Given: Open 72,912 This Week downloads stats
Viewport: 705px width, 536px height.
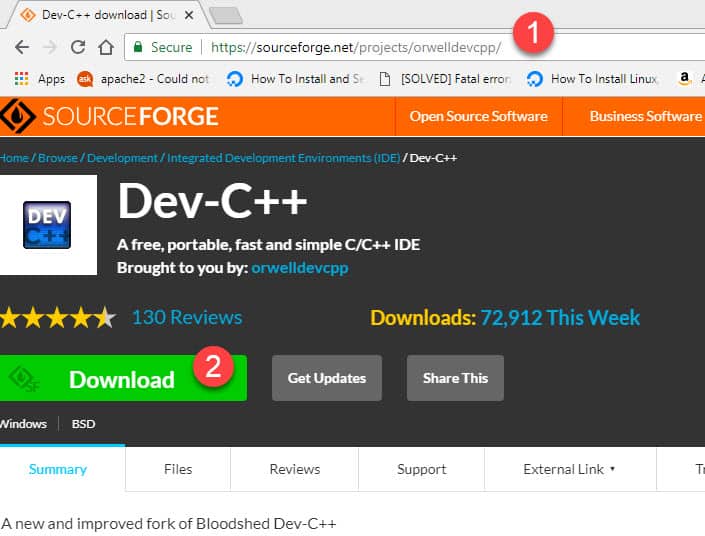Looking at the screenshot, I should point(560,317).
